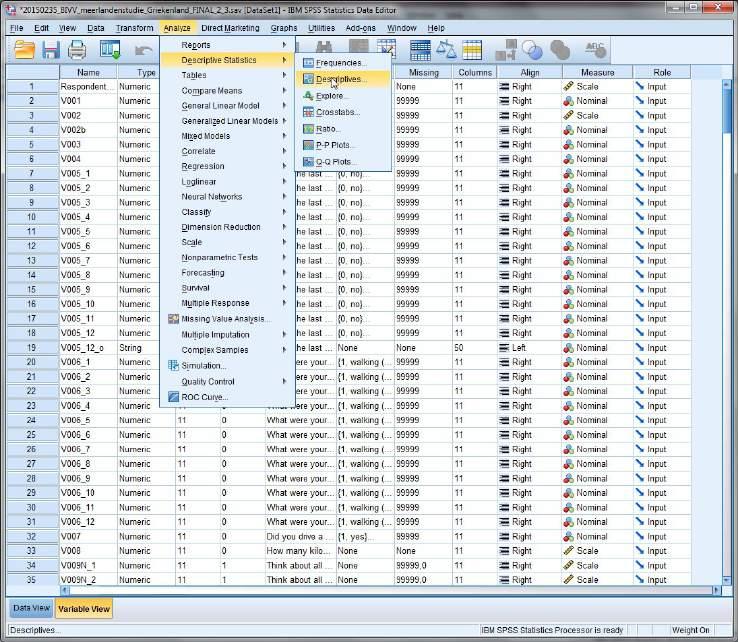Viewport: 738px width, 642px height.
Task: Expand the Compare Means submenu
Action: coord(227,90)
